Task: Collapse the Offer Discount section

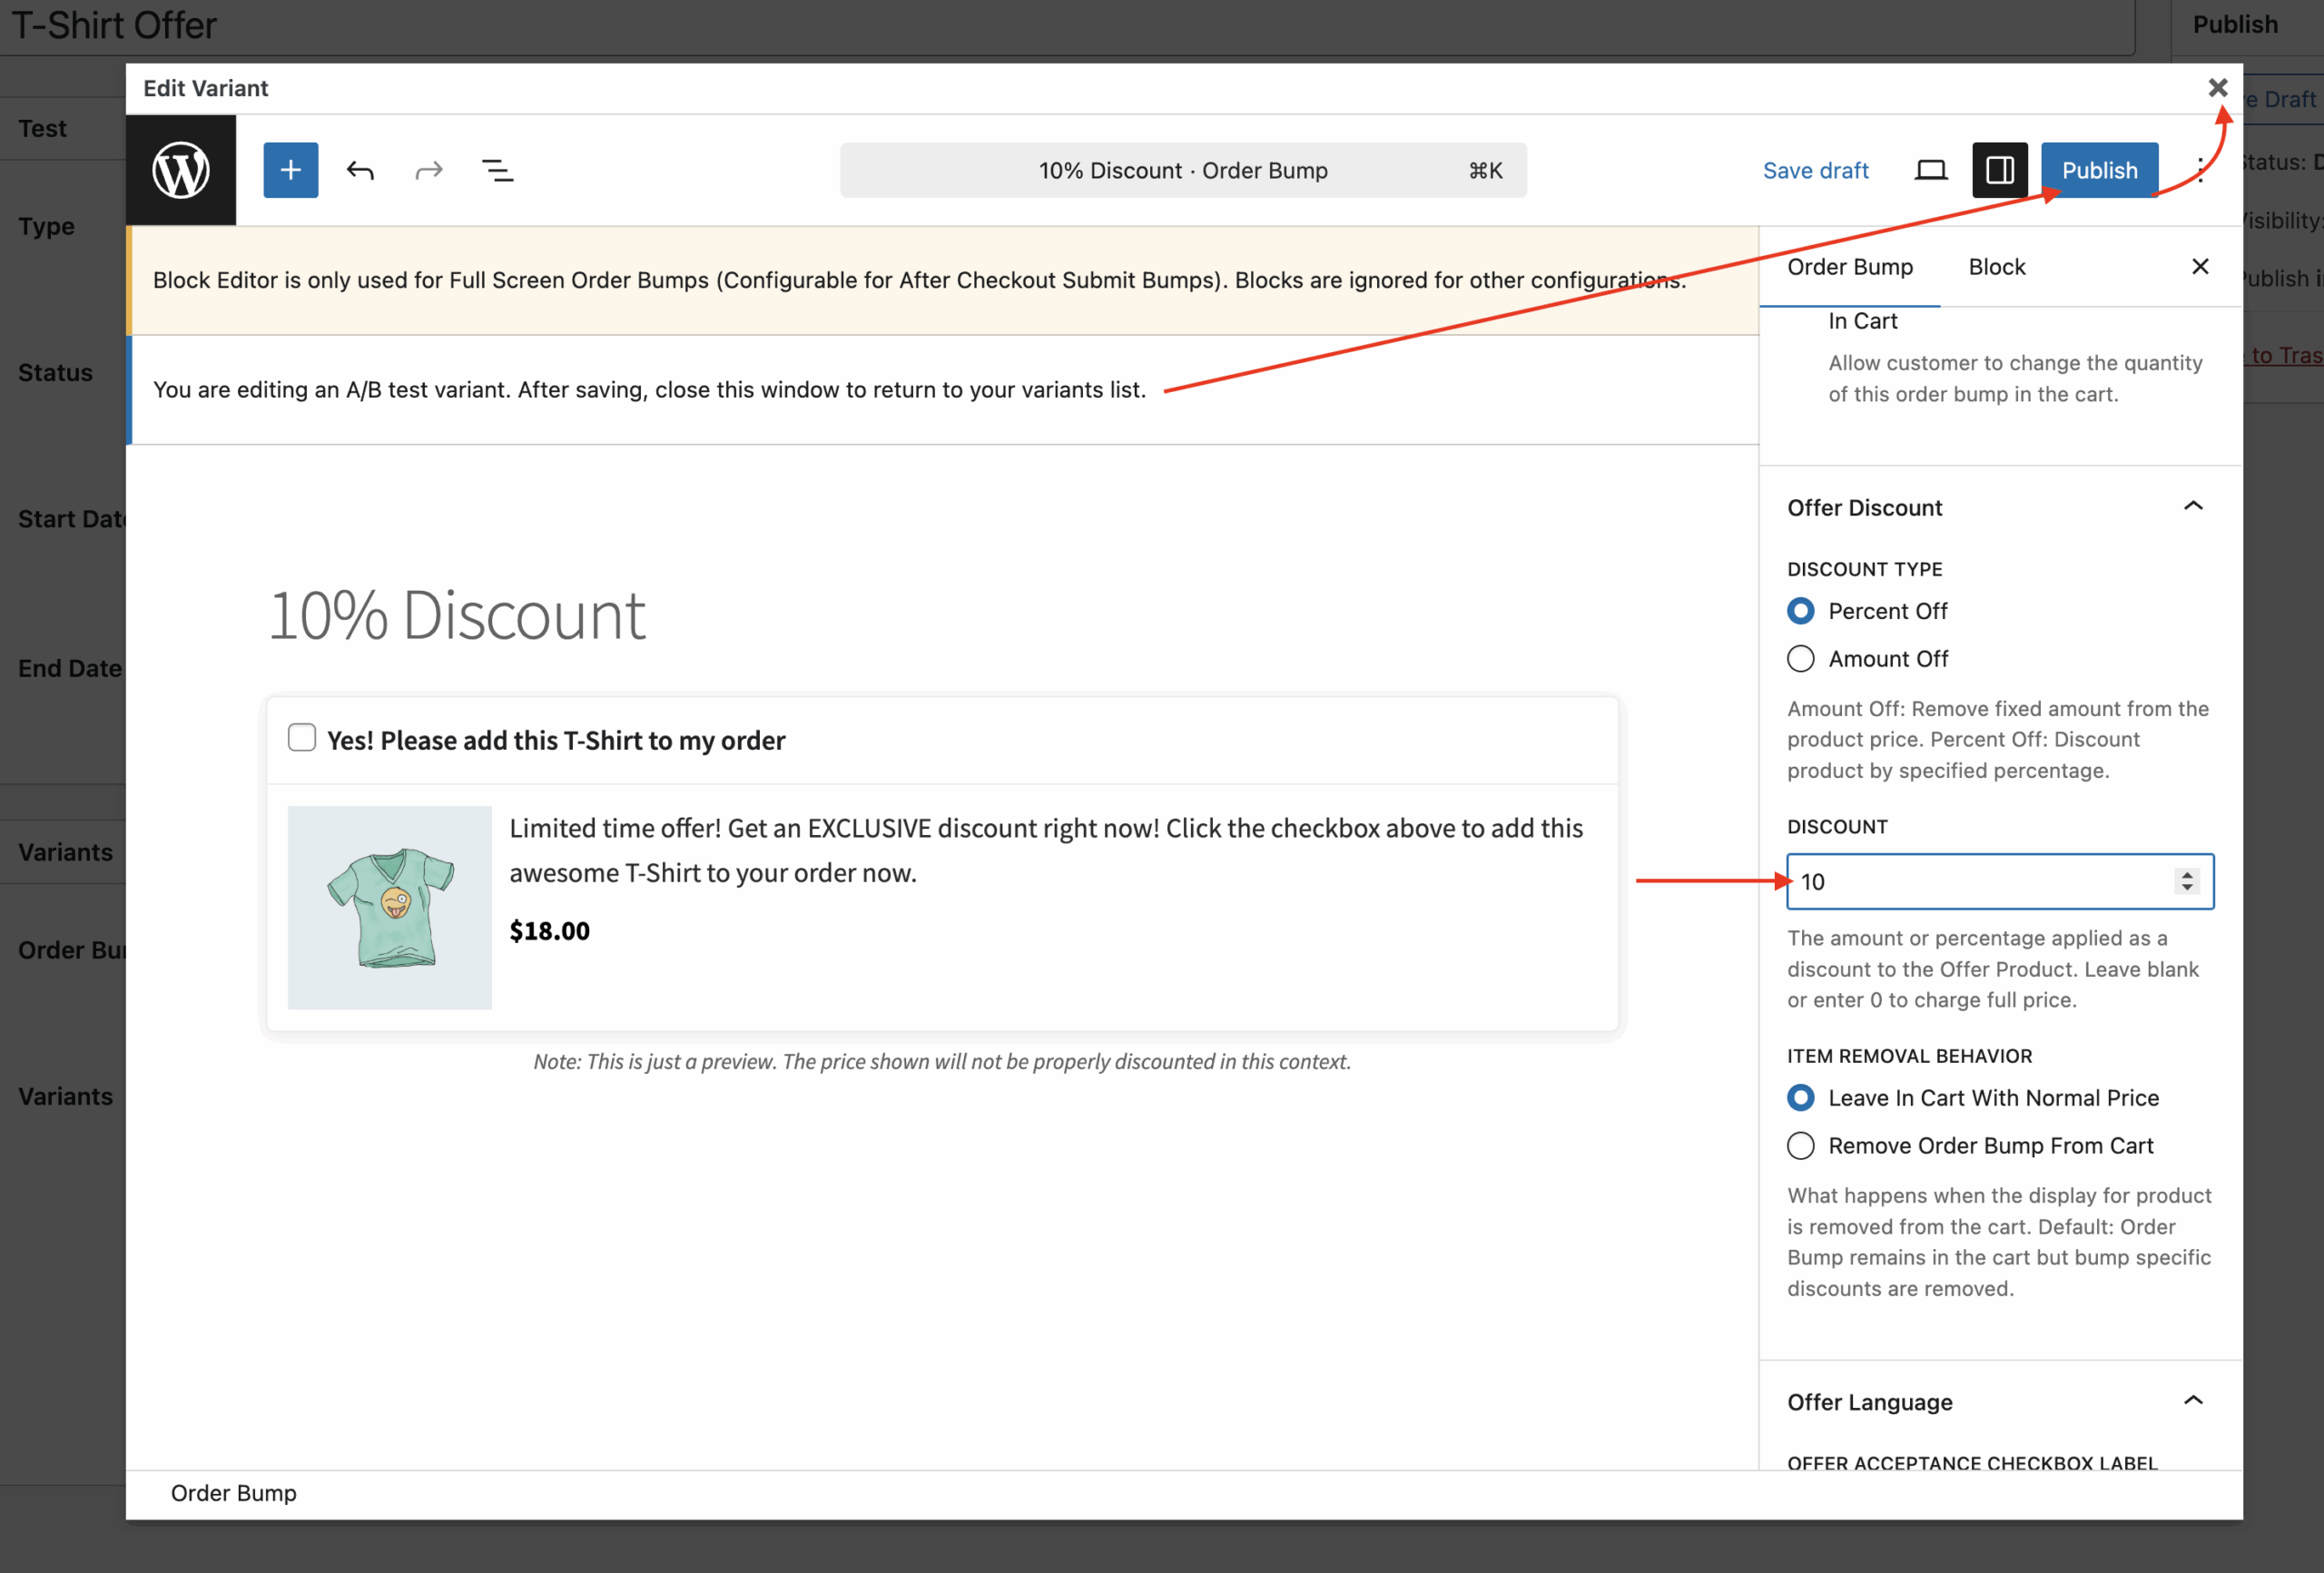Action: tap(2193, 506)
